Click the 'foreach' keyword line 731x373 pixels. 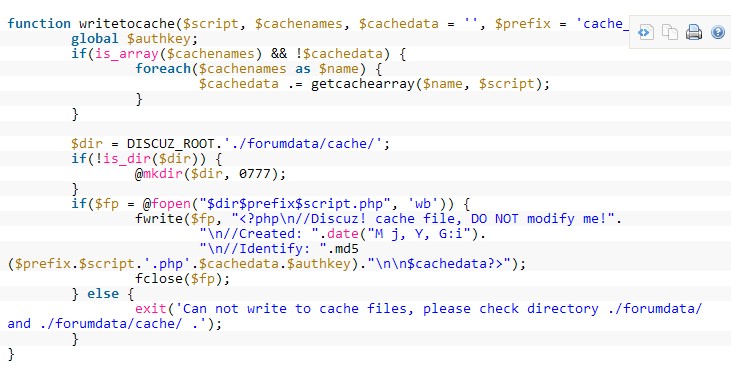[259, 69]
